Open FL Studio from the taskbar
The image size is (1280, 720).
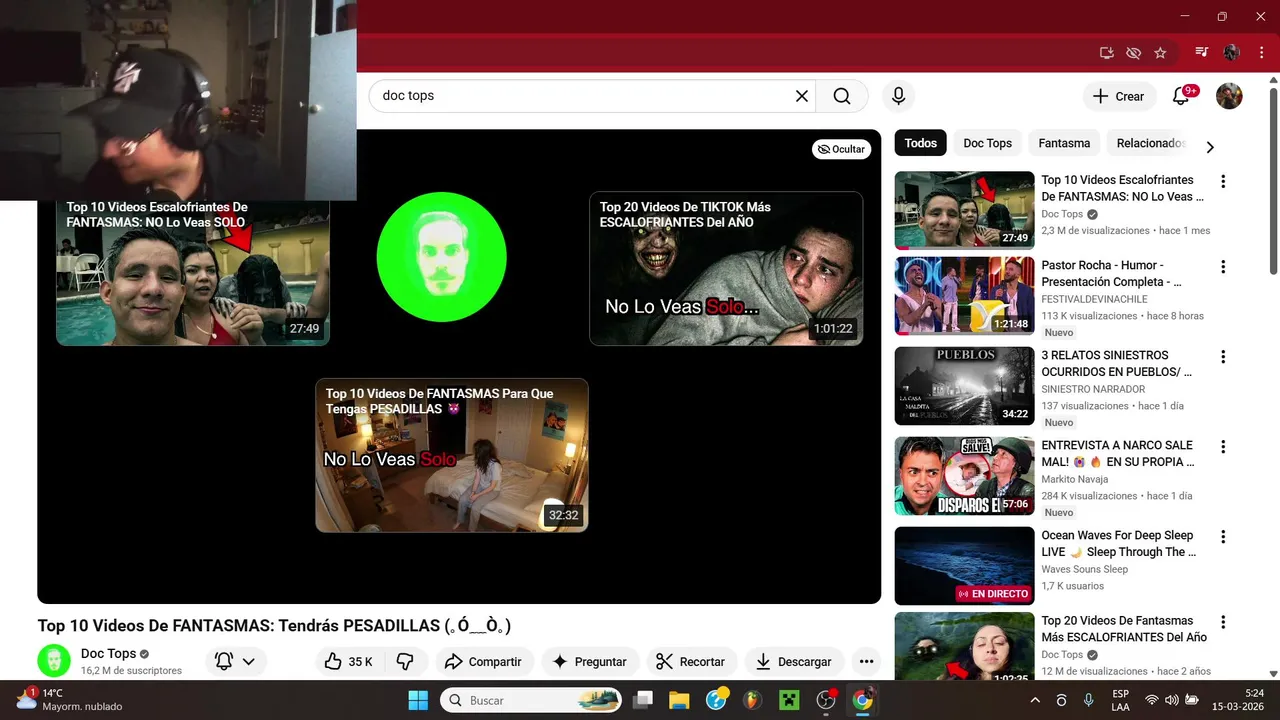coord(753,700)
